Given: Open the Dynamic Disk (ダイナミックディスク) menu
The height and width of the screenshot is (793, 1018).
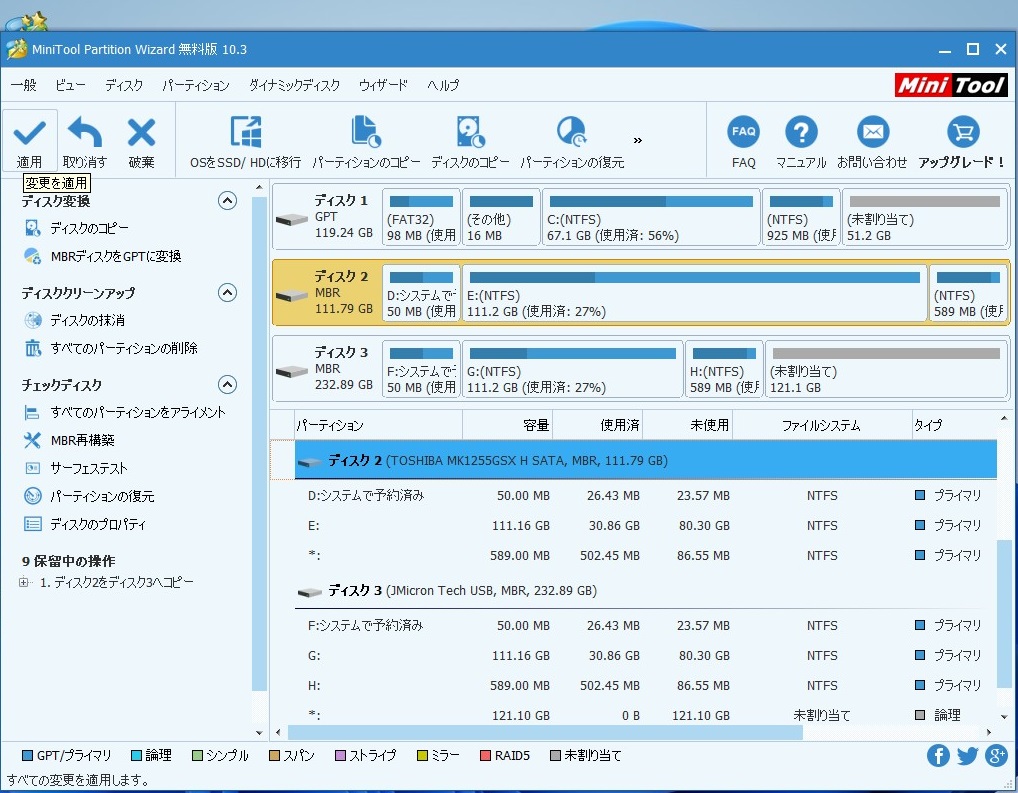Looking at the screenshot, I should pyautogui.click(x=294, y=85).
